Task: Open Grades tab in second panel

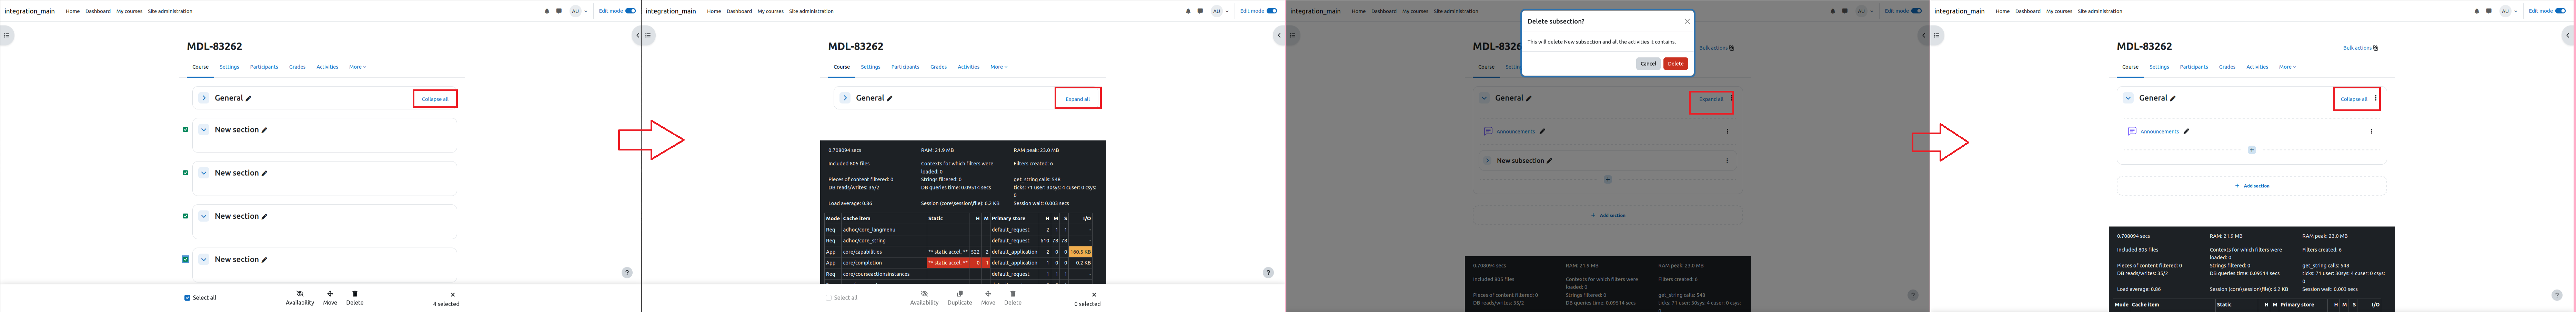Action: point(938,67)
